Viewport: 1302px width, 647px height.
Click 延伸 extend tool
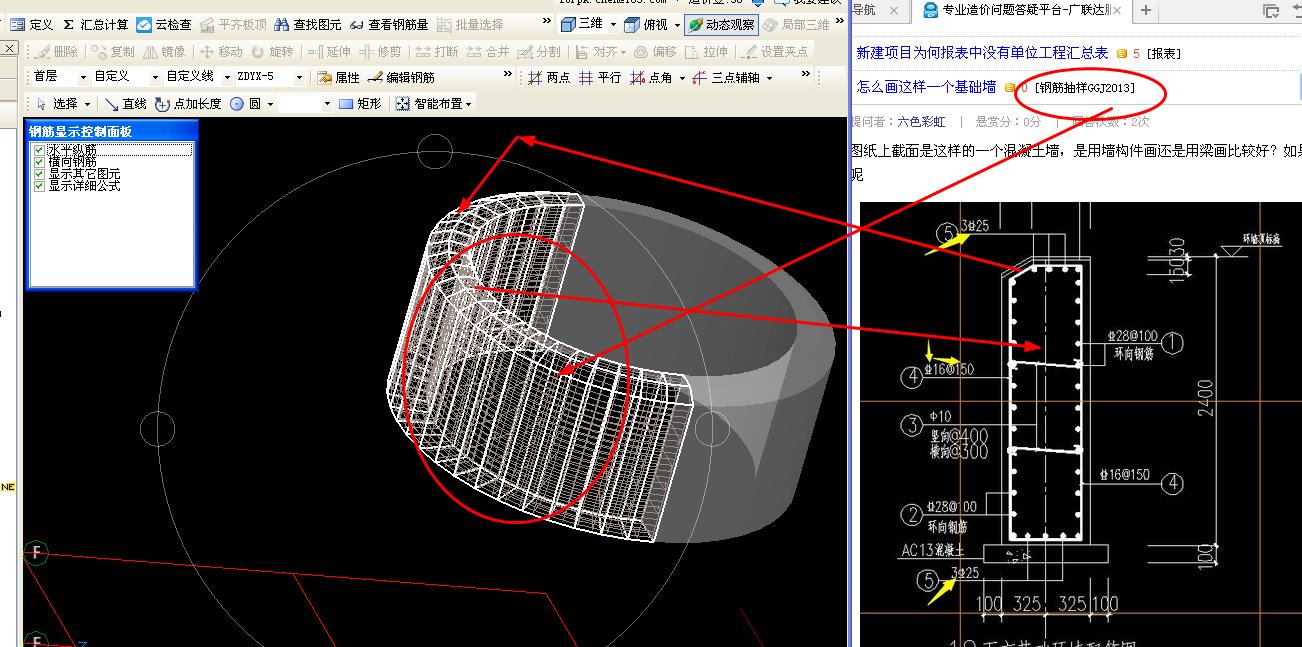pyautogui.click(x=329, y=51)
